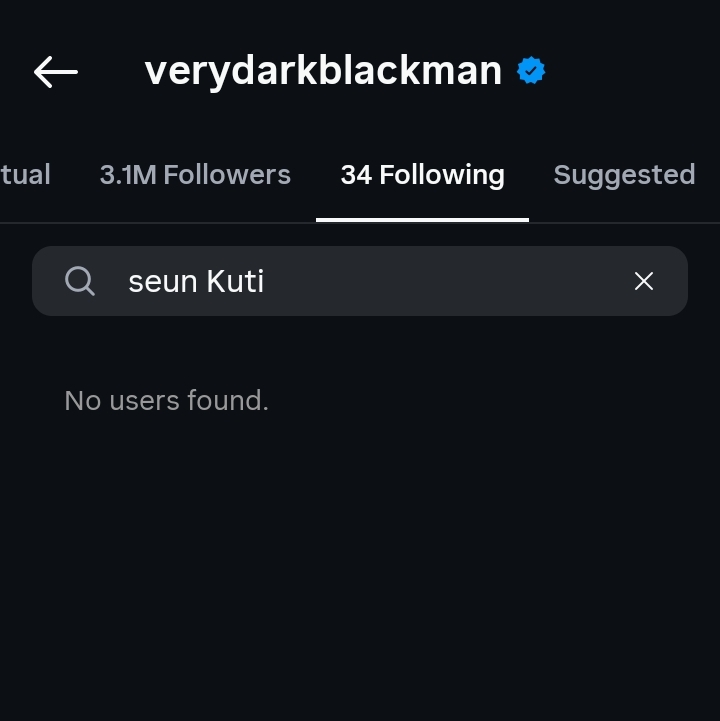This screenshot has width=720, height=721.
Task: Click the verydarkblackman username title
Action: [x=323, y=72]
